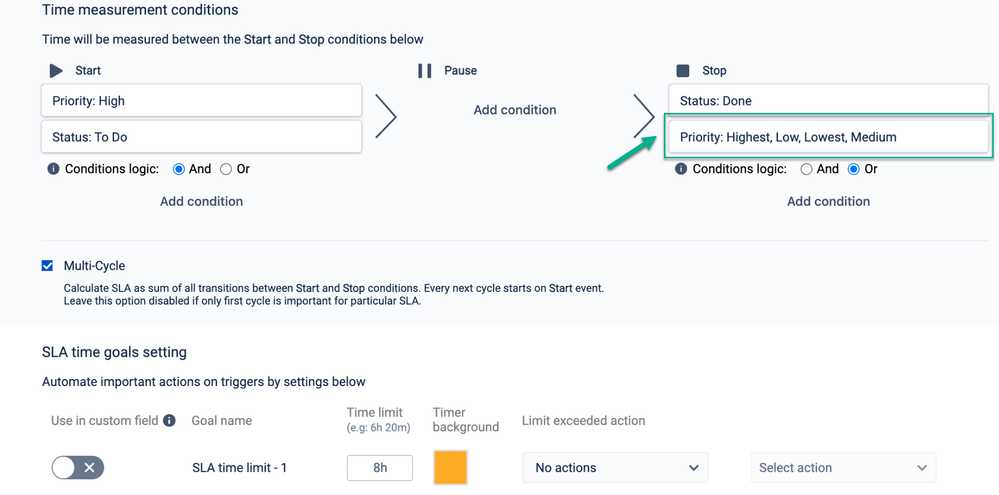Add condition under Start section

pos(201,201)
